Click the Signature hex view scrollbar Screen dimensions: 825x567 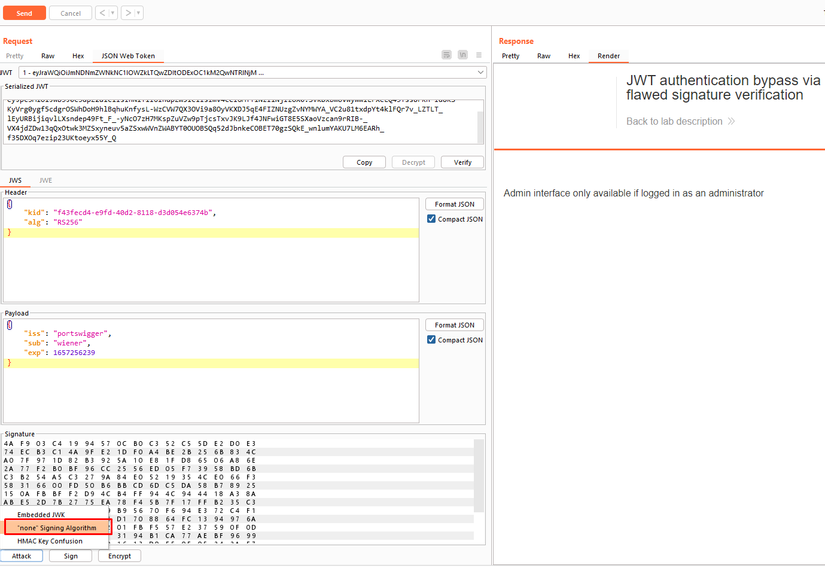click(479, 475)
